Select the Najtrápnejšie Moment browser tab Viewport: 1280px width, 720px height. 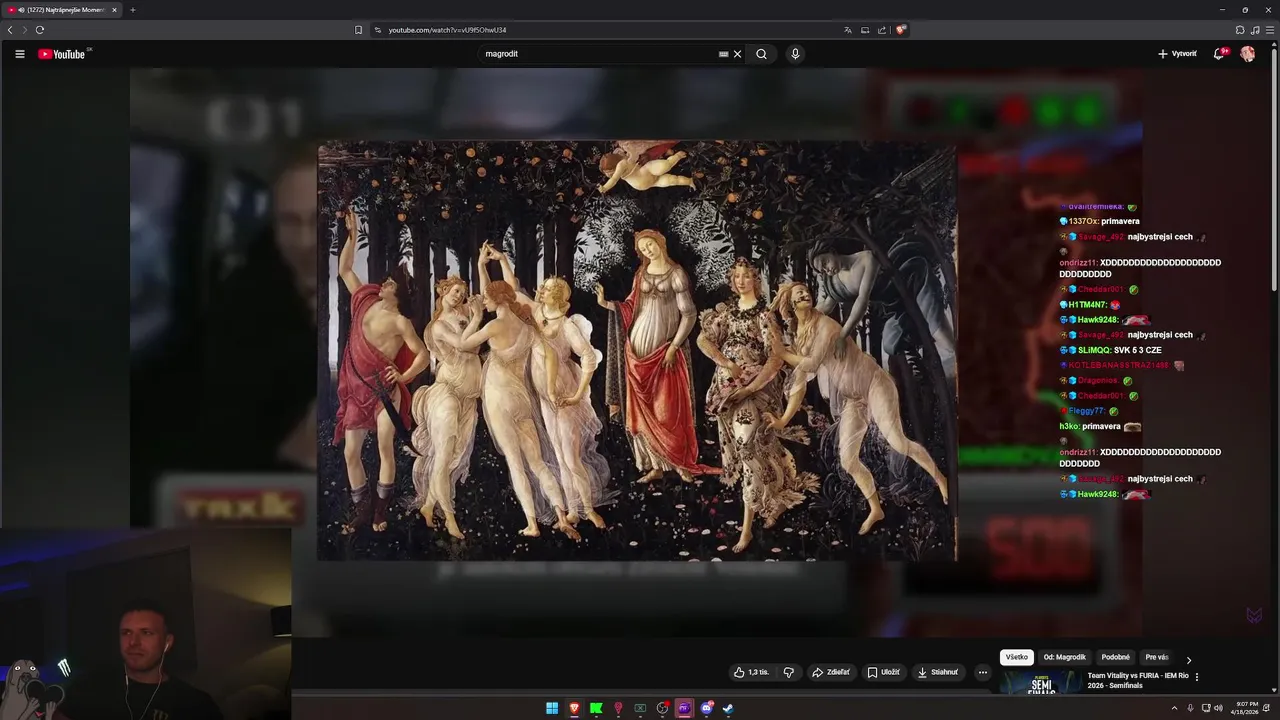pyautogui.click(x=62, y=10)
